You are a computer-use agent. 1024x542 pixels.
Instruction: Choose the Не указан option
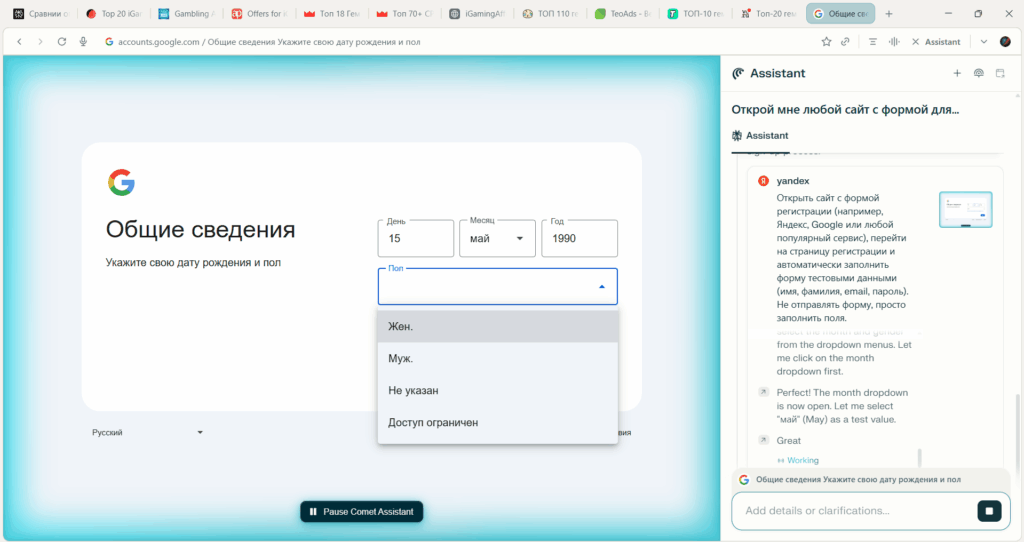click(x=498, y=391)
